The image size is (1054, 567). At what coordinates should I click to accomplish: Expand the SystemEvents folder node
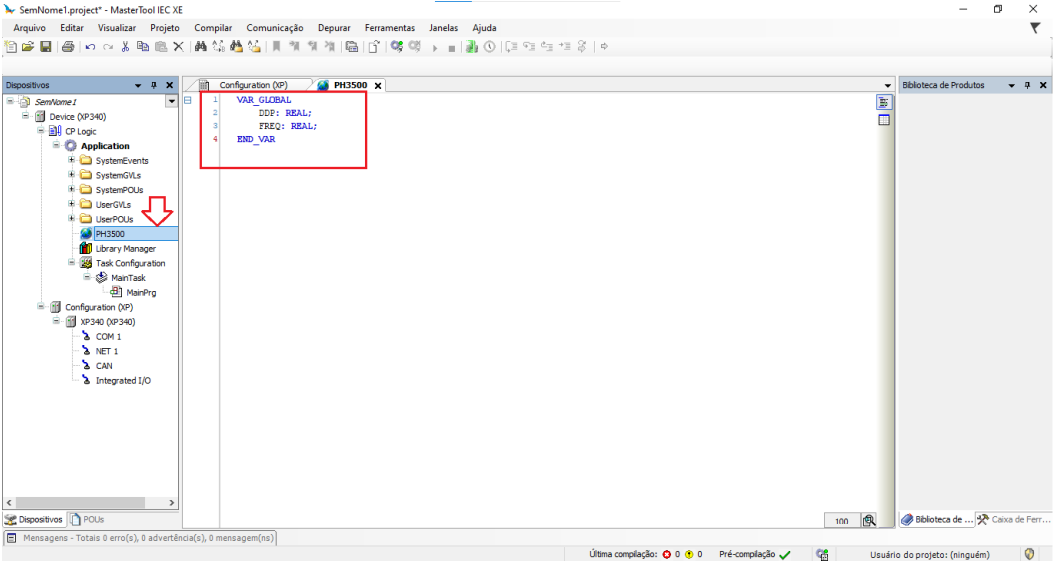coord(72,160)
